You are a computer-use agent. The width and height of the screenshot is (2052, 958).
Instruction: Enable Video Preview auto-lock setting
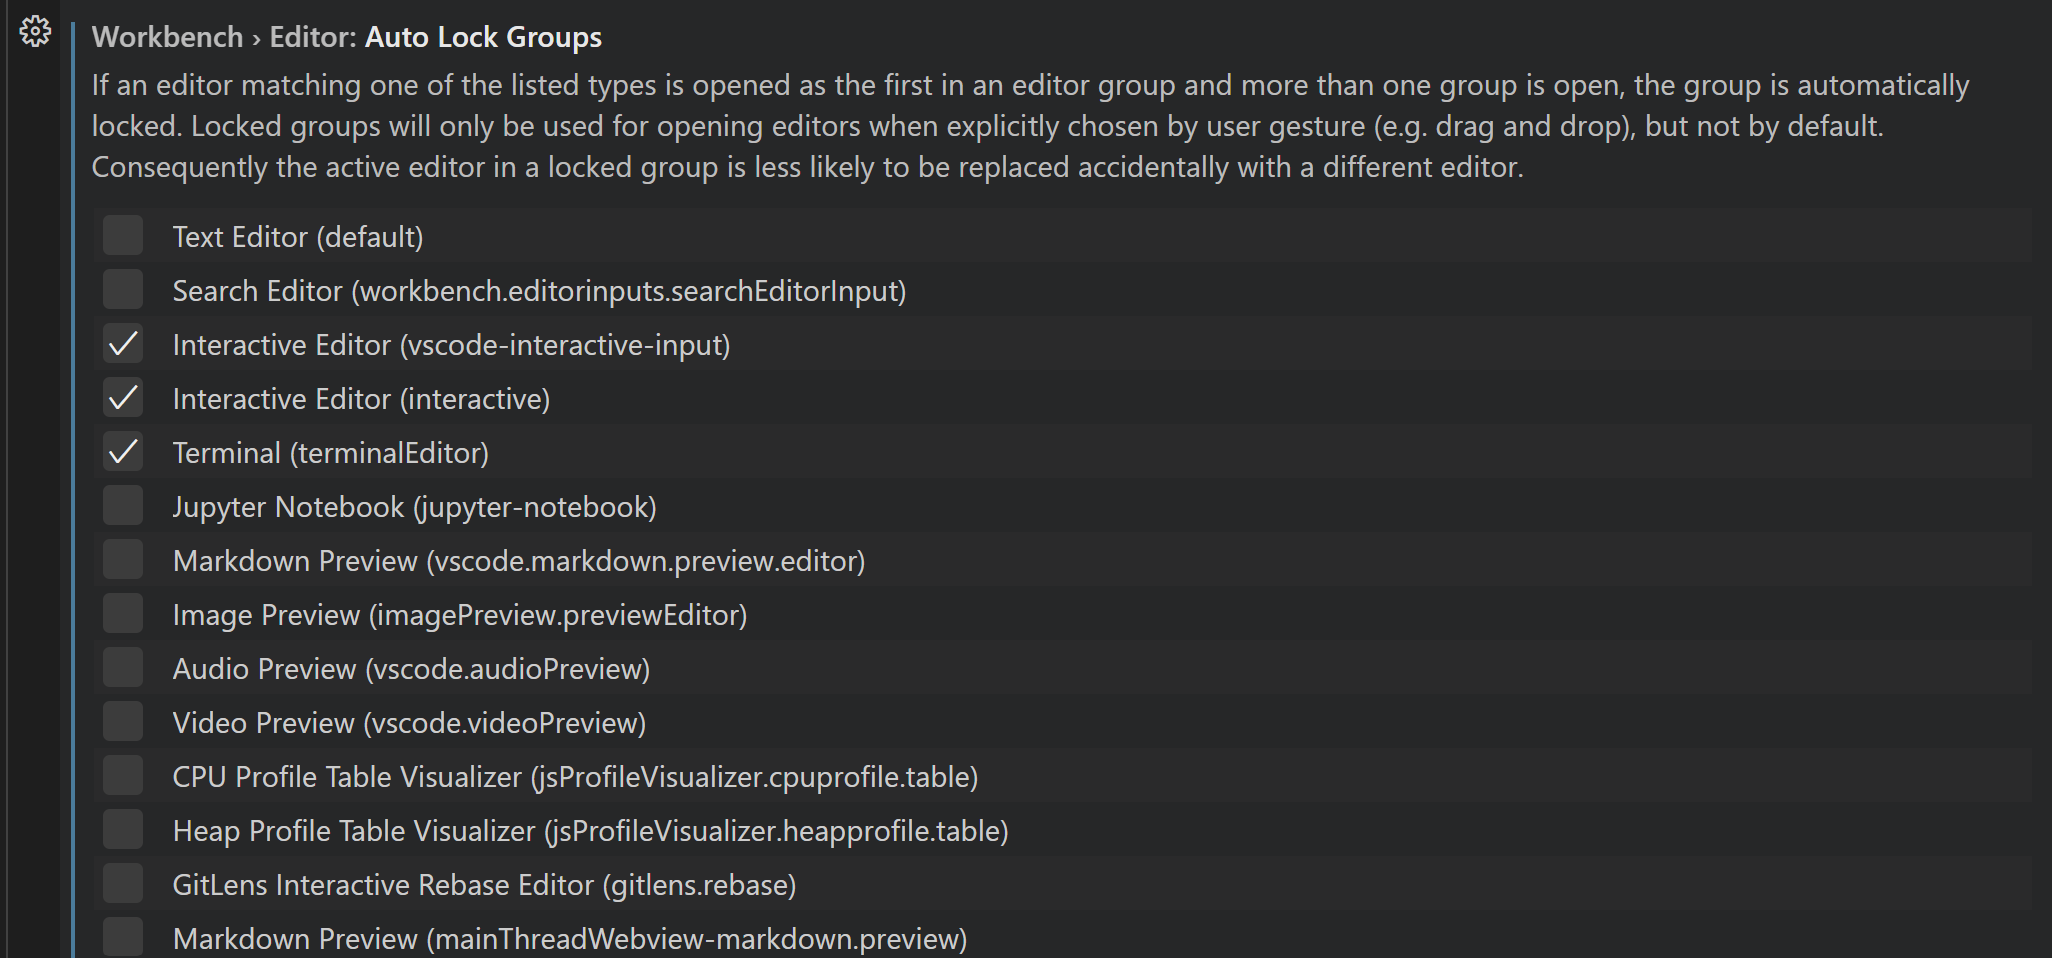(122, 721)
